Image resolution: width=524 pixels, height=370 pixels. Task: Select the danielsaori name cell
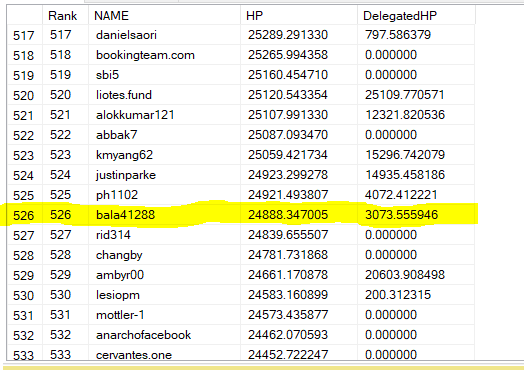(164, 35)
